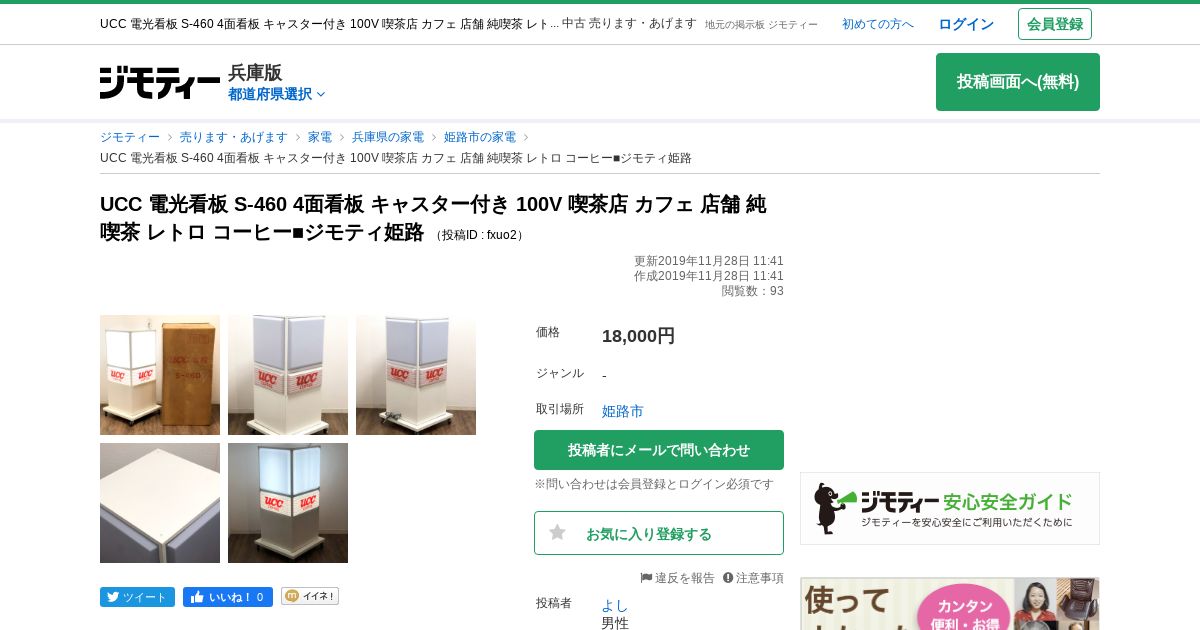Share with the Twitter ツイート button
Screen dimensions: 1200x630
tap(137, 597)
